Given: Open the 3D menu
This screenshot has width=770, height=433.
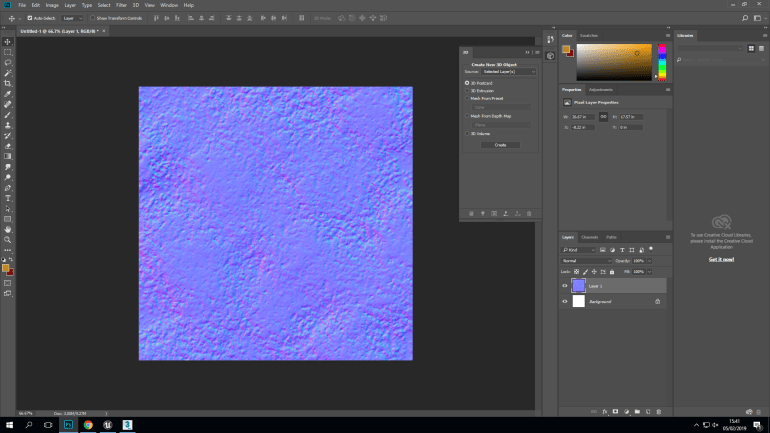Looking at the screenshot, I should tap(136, 5).
